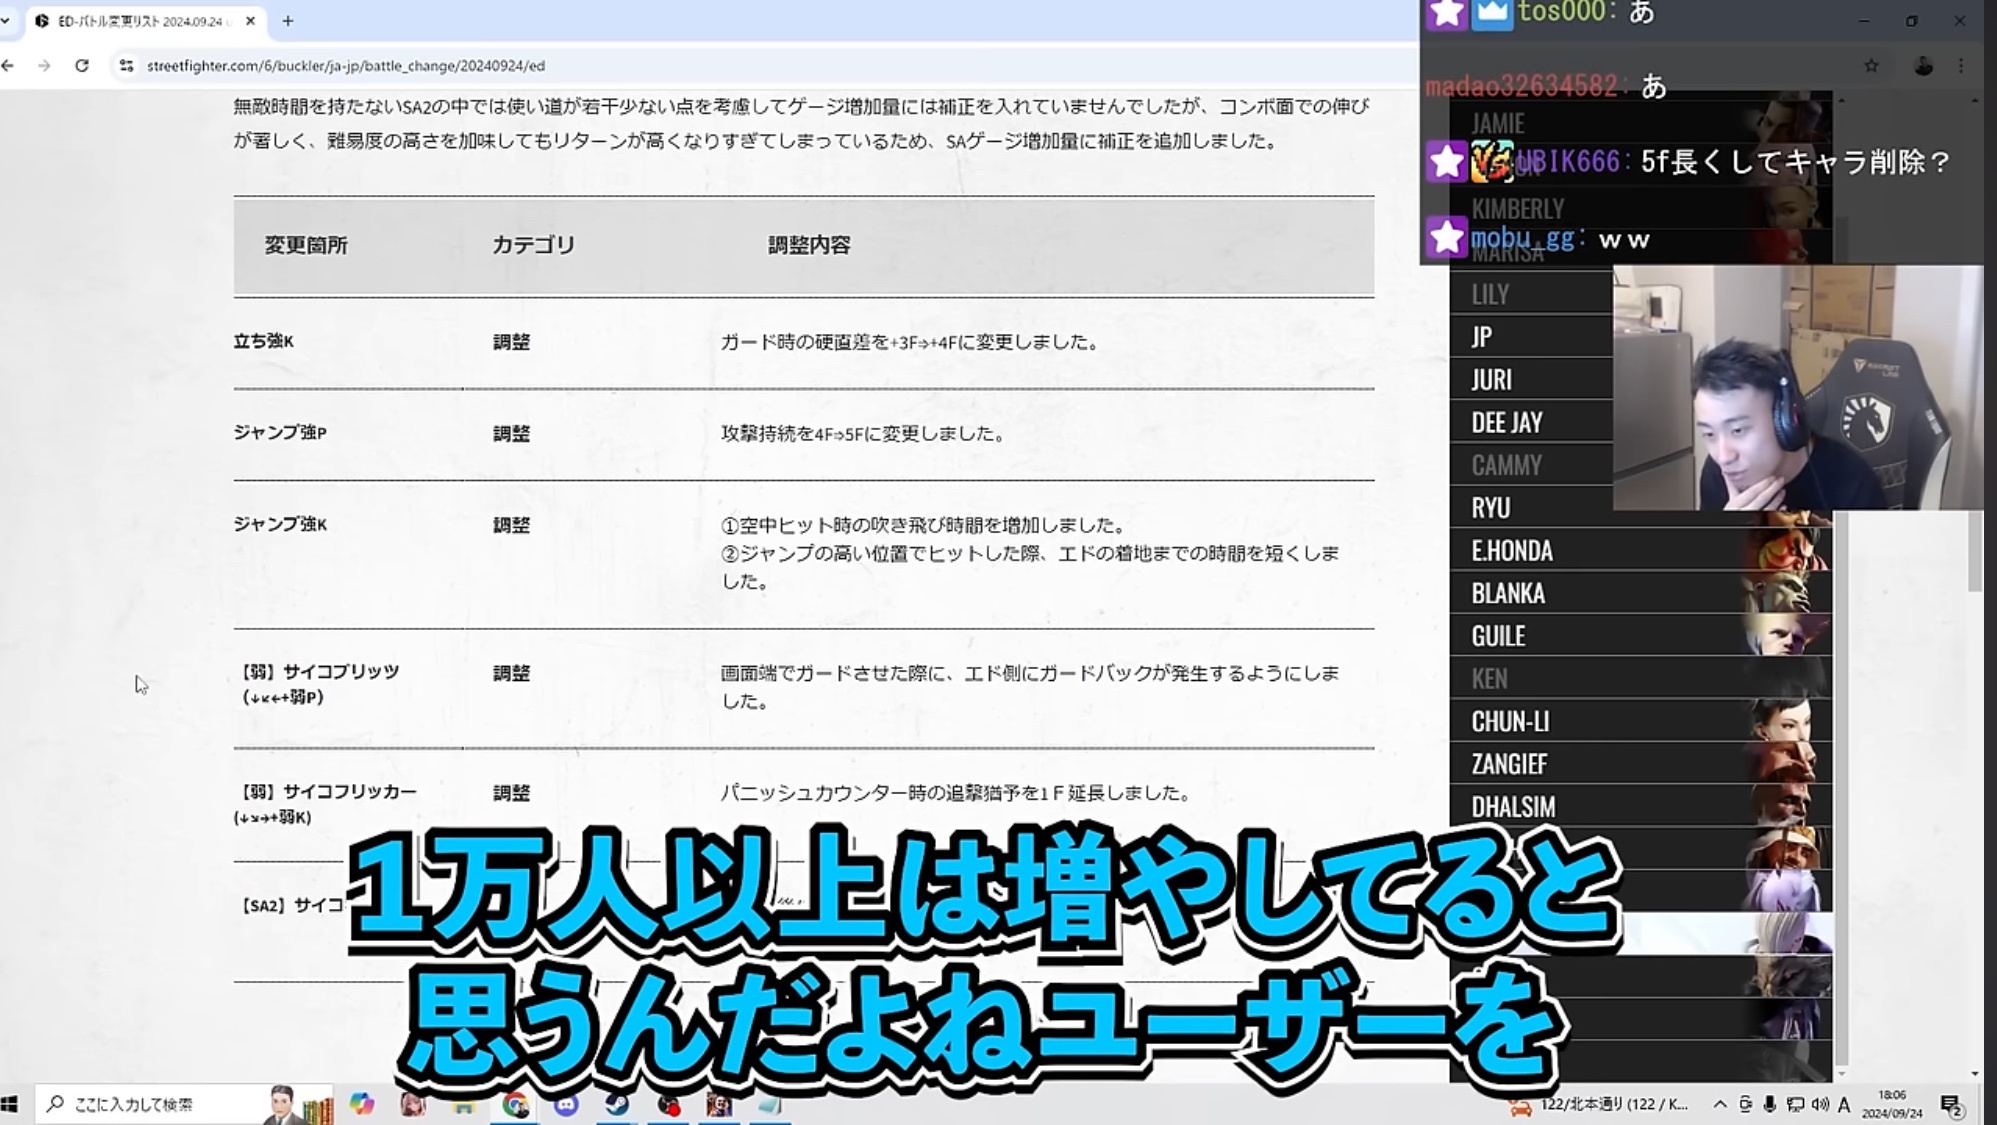Go back to the previous page
Screen dimensions: 1997x1125
pos(9,66)
